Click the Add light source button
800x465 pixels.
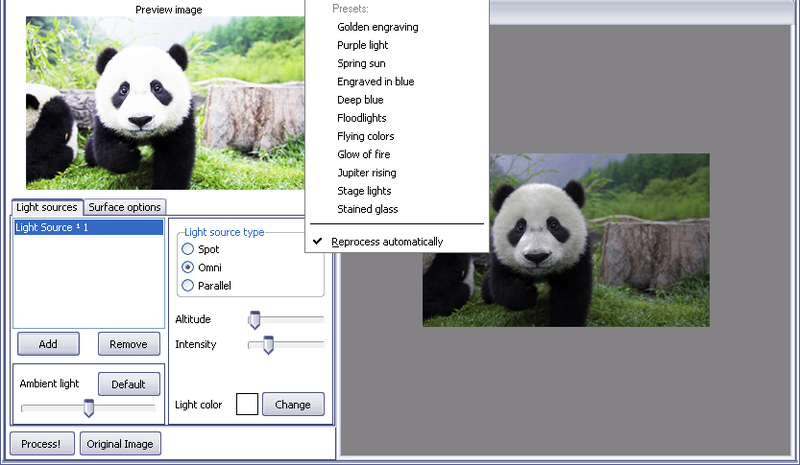point(48,344)
